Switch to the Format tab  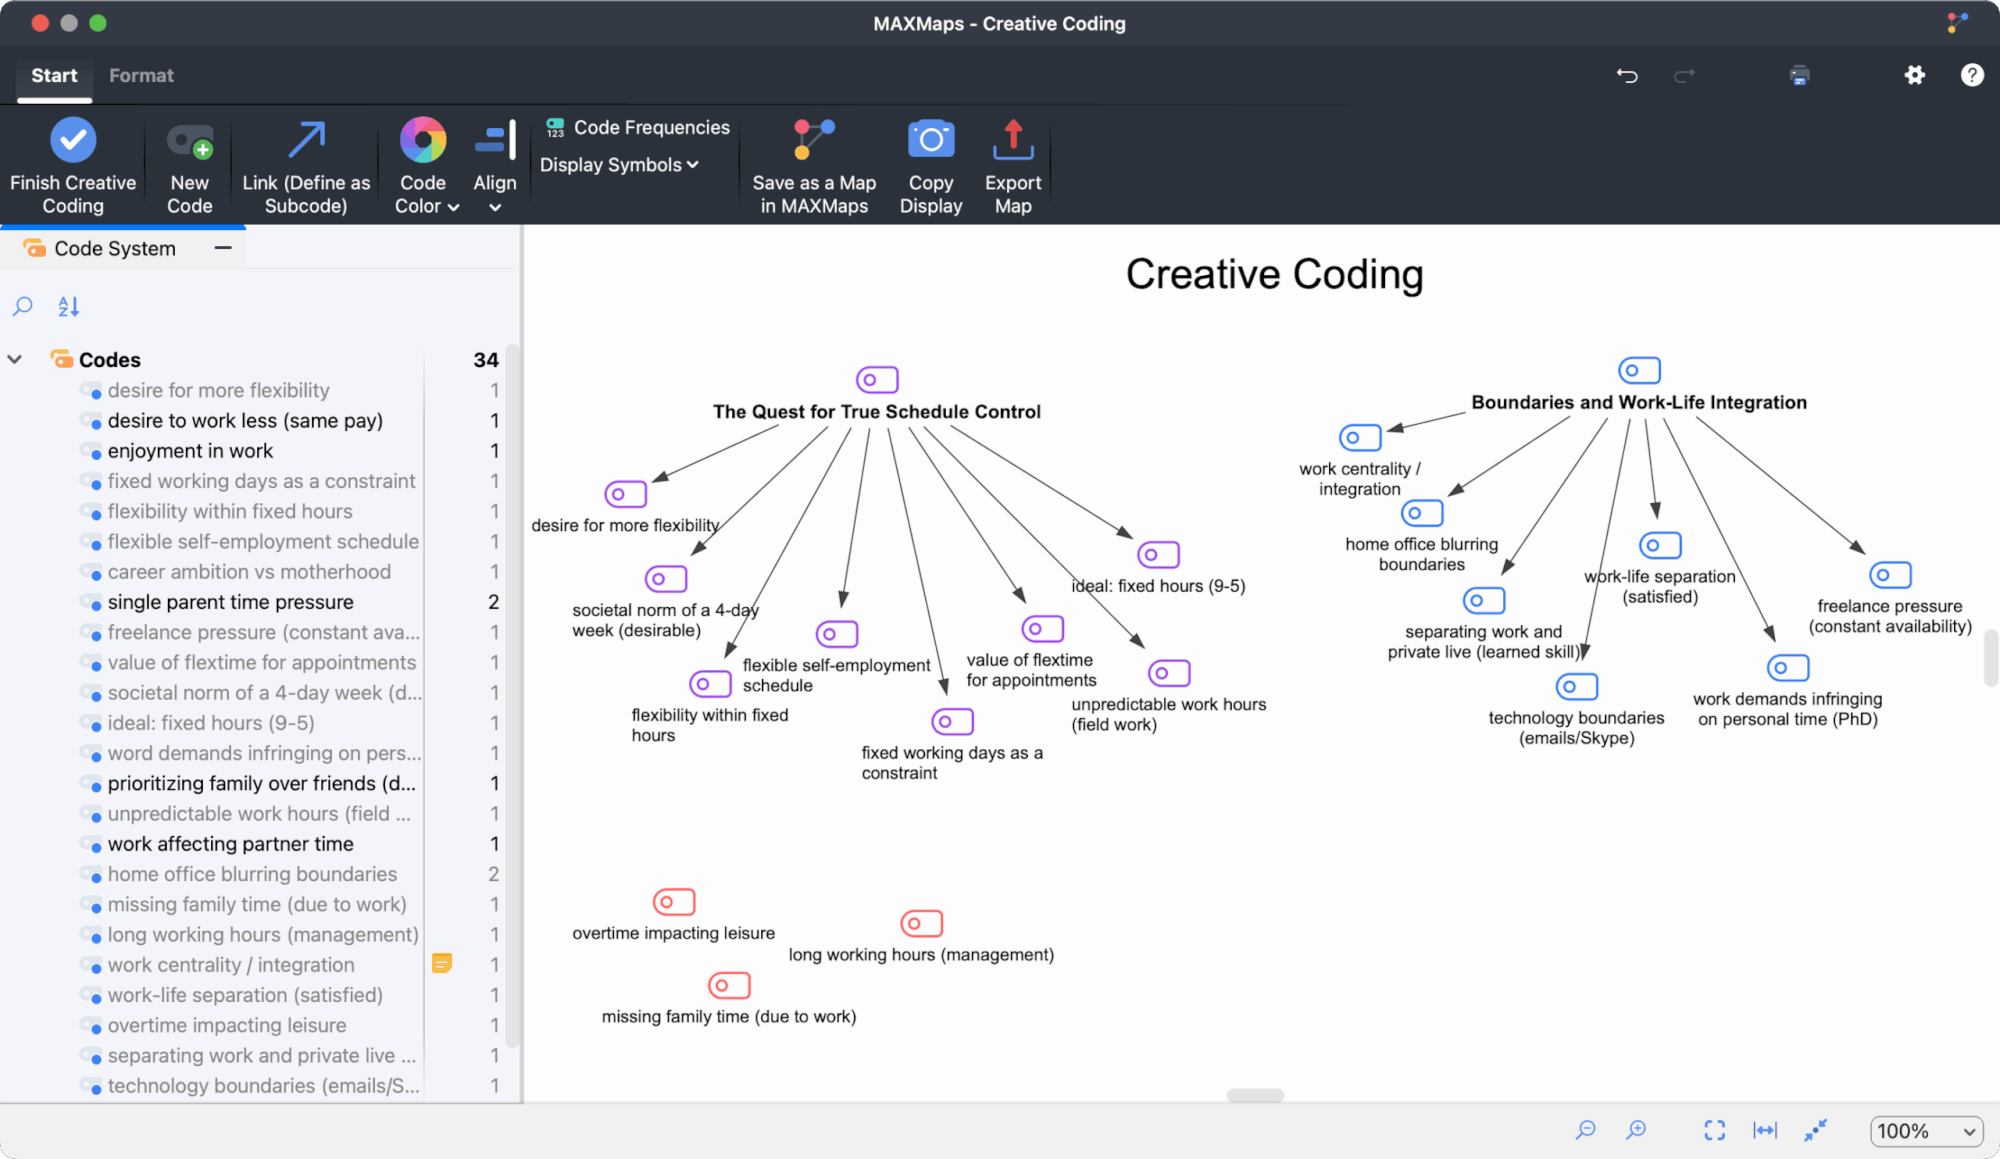(x=141, y=76)
